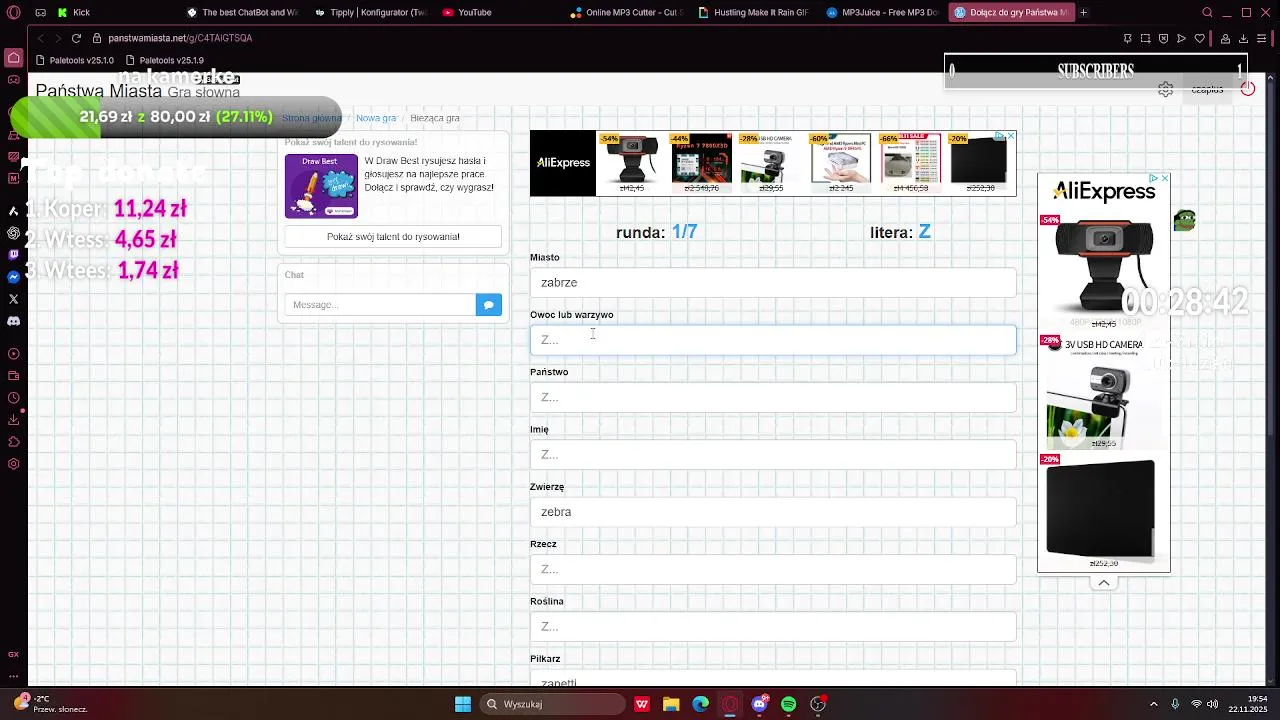Image resolution: width=1280 pixels, height=720 pixels.
Task: Open the snapshot tool in address bar
Action: tap(1146, 38)
